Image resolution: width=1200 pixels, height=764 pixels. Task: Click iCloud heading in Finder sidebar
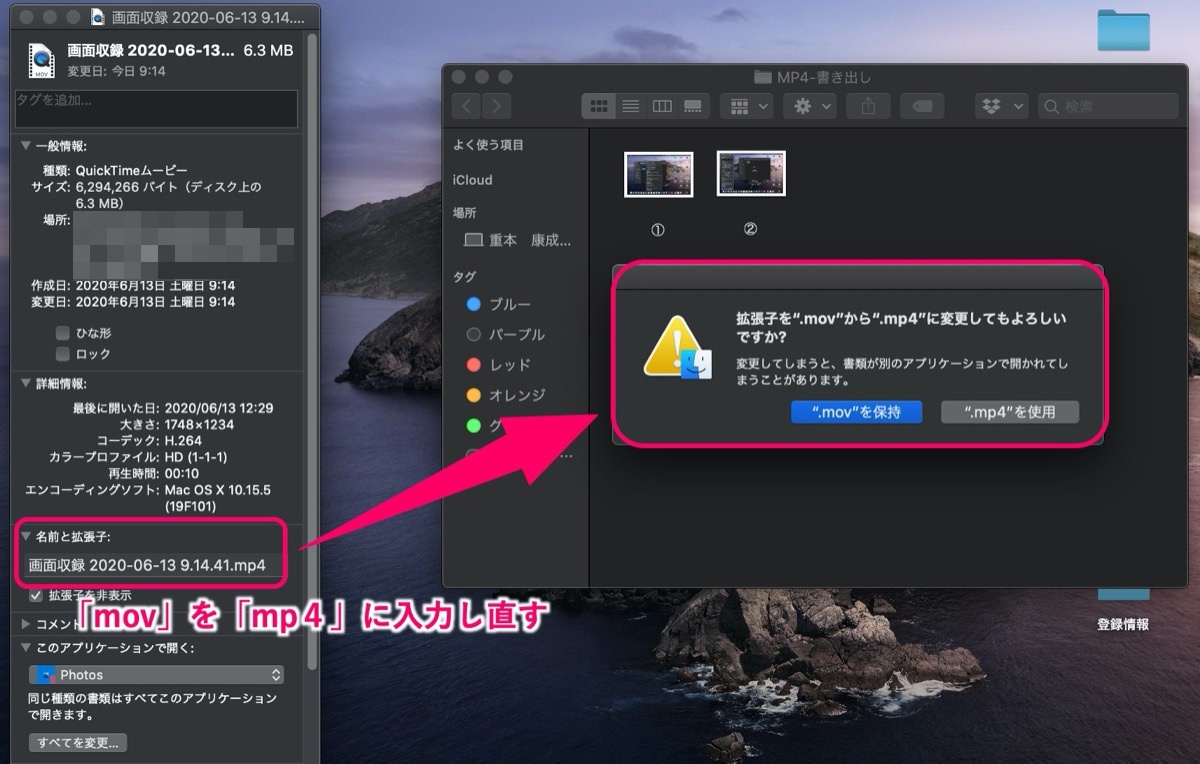[472, 180]
